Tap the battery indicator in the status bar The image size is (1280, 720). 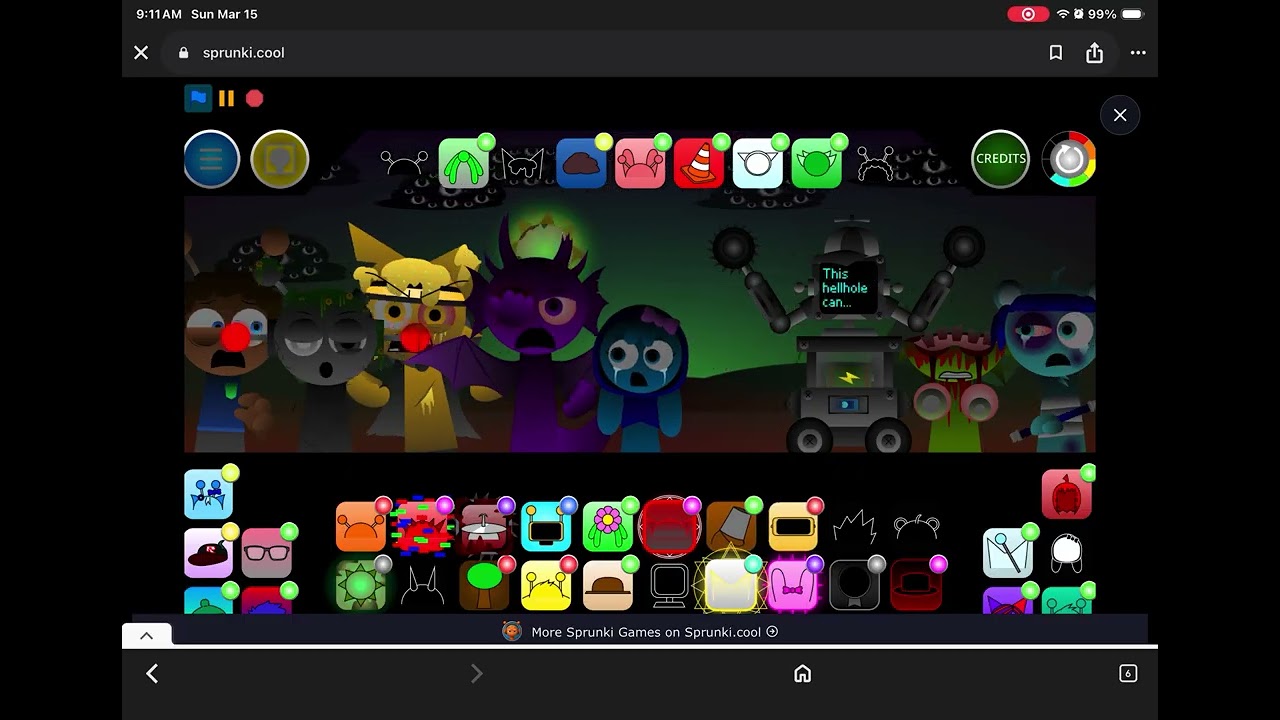point(1132,14)
